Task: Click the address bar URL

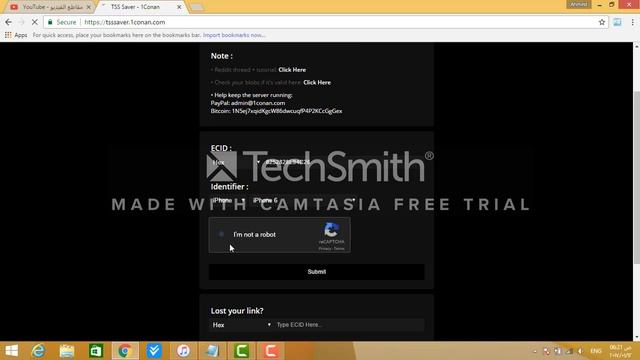Action: click(x=124, y=22)
